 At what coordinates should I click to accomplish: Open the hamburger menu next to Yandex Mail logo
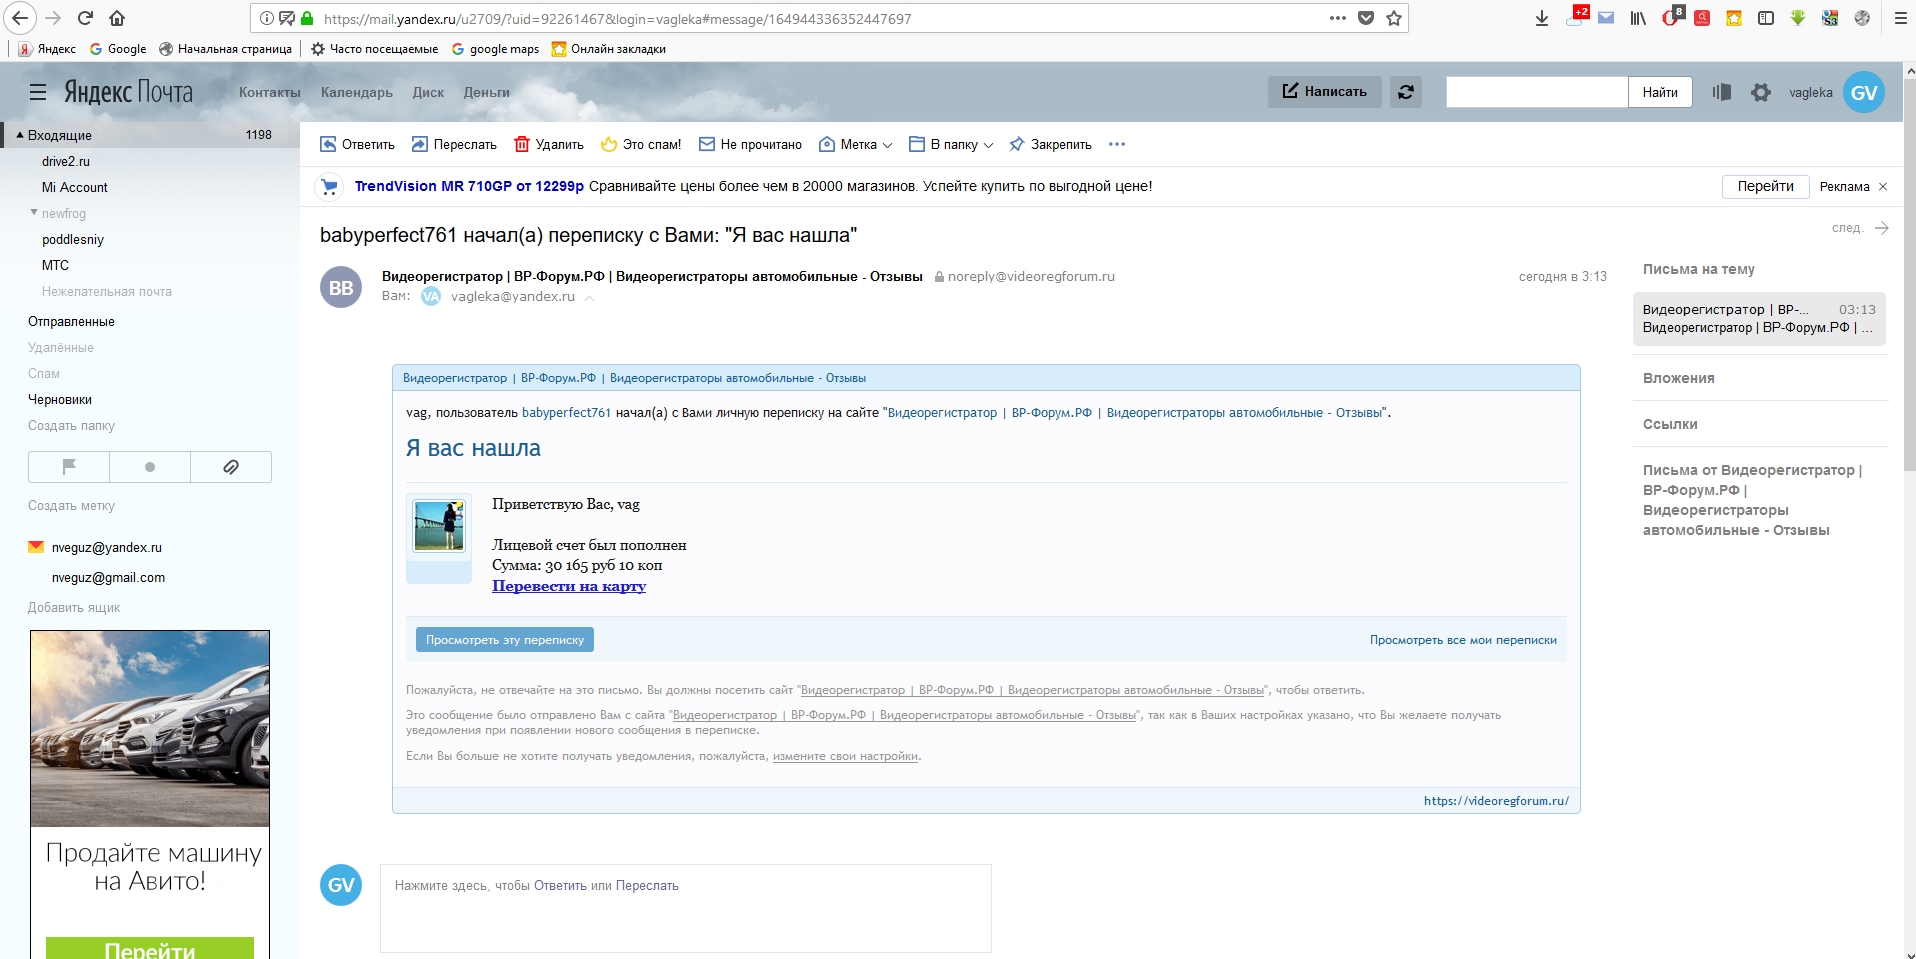click(x=38, y=92)
